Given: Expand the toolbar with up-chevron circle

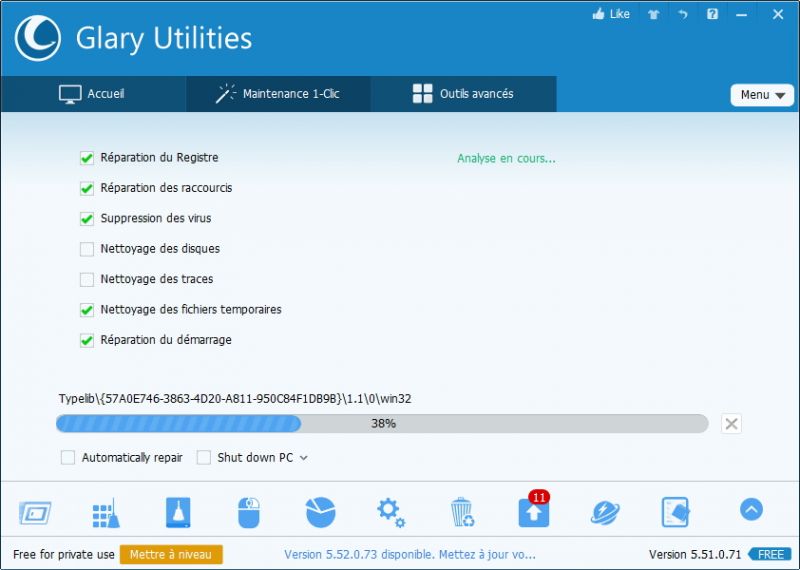Looking at the screenshot, I should [x=751, y=509].
